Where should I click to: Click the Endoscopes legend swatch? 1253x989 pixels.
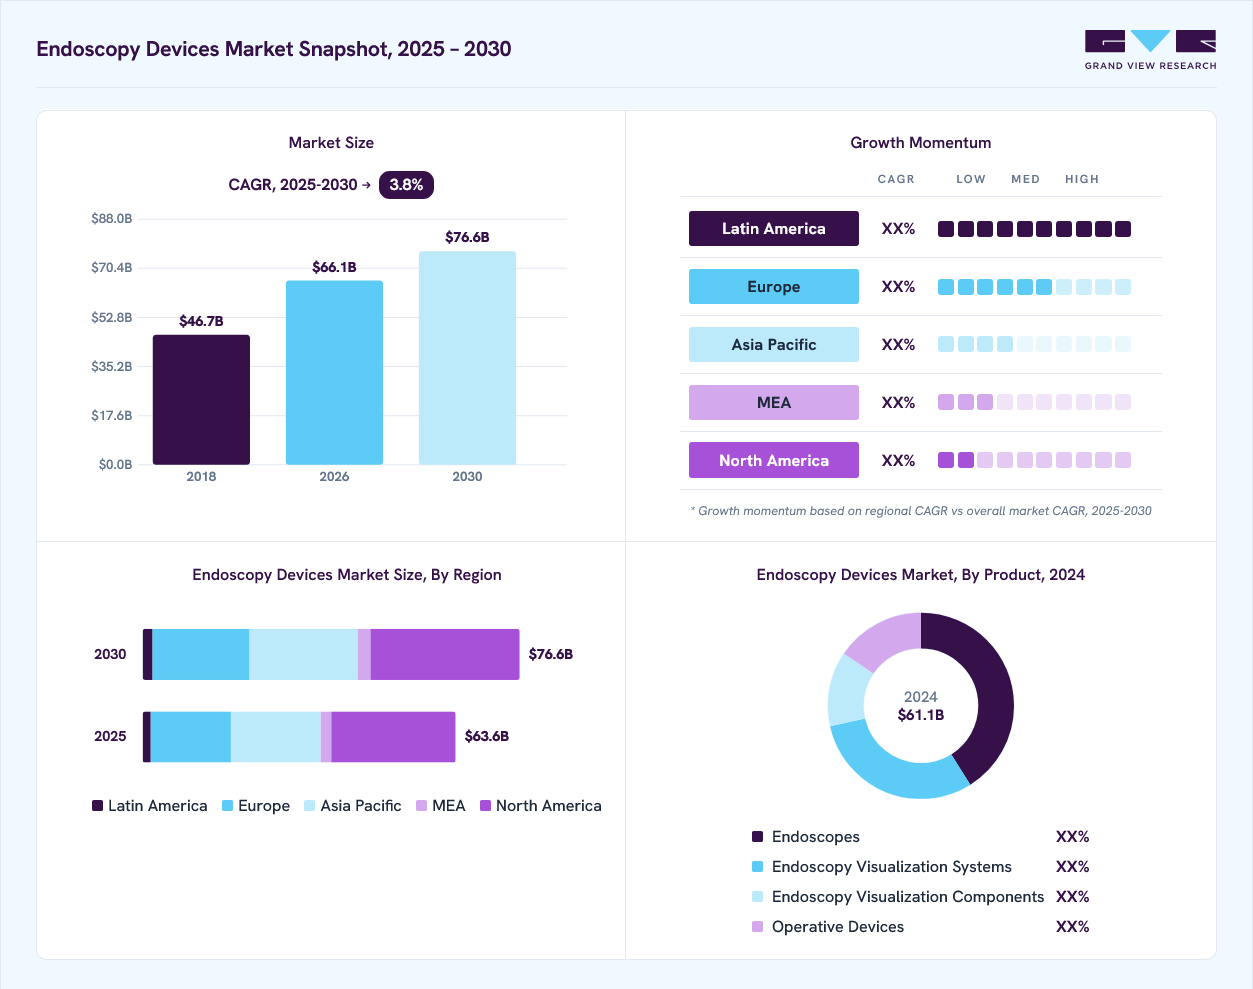click(x=758, y=837)
